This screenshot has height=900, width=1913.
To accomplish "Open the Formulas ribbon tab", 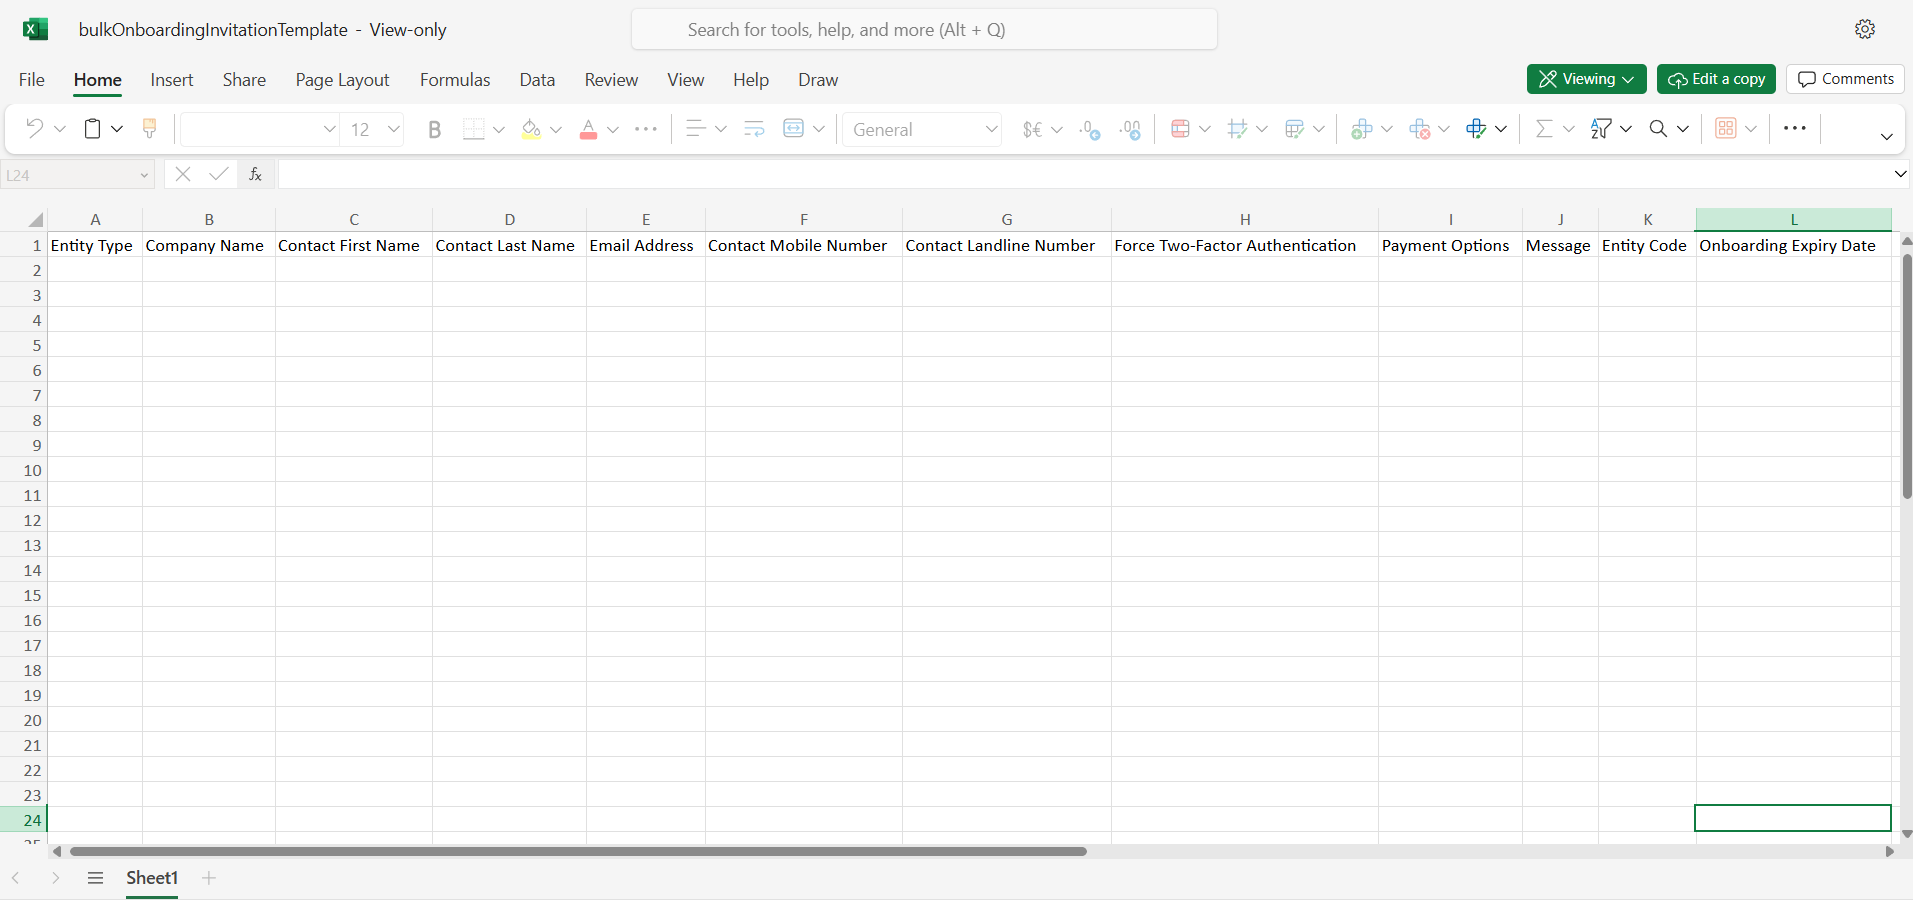I will (x=455, y=80).
